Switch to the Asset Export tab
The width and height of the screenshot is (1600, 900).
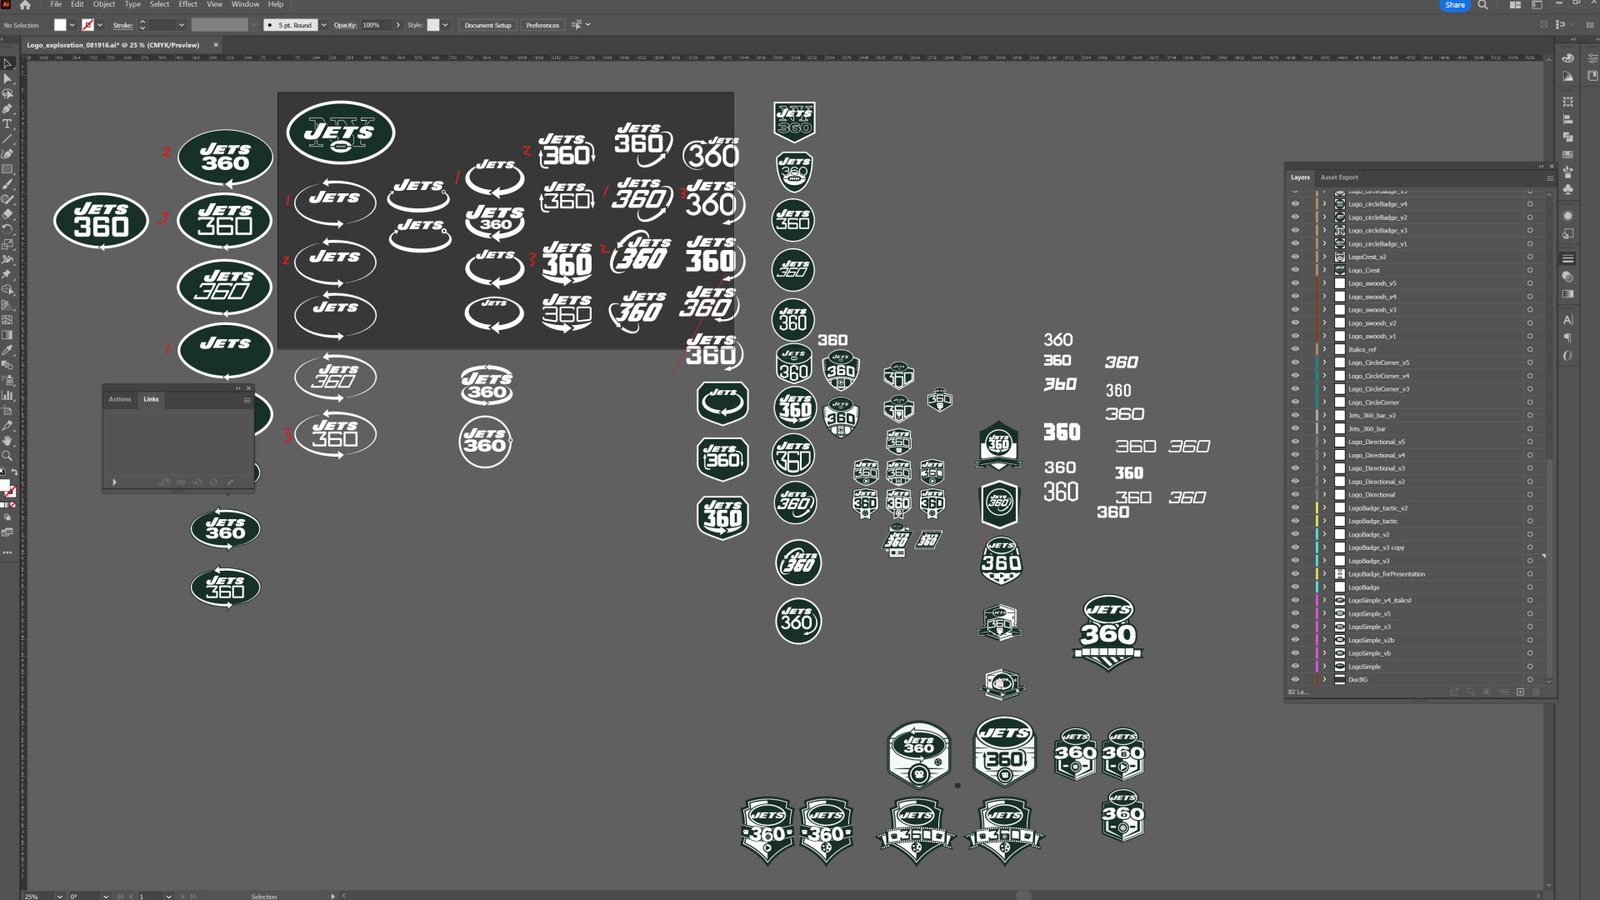pos(1339,177)
